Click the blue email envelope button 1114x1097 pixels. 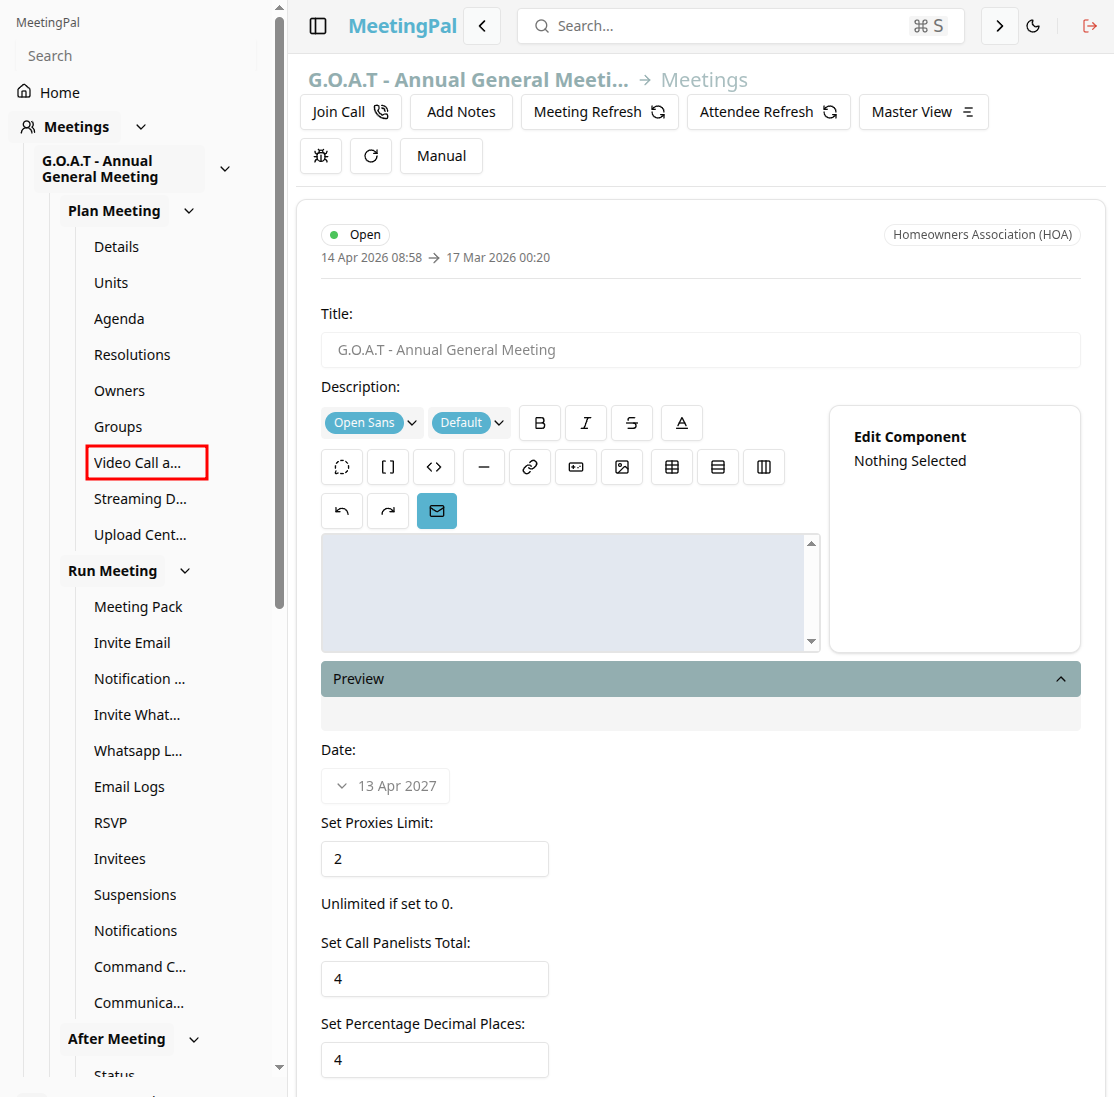click(x=437, y=511)
